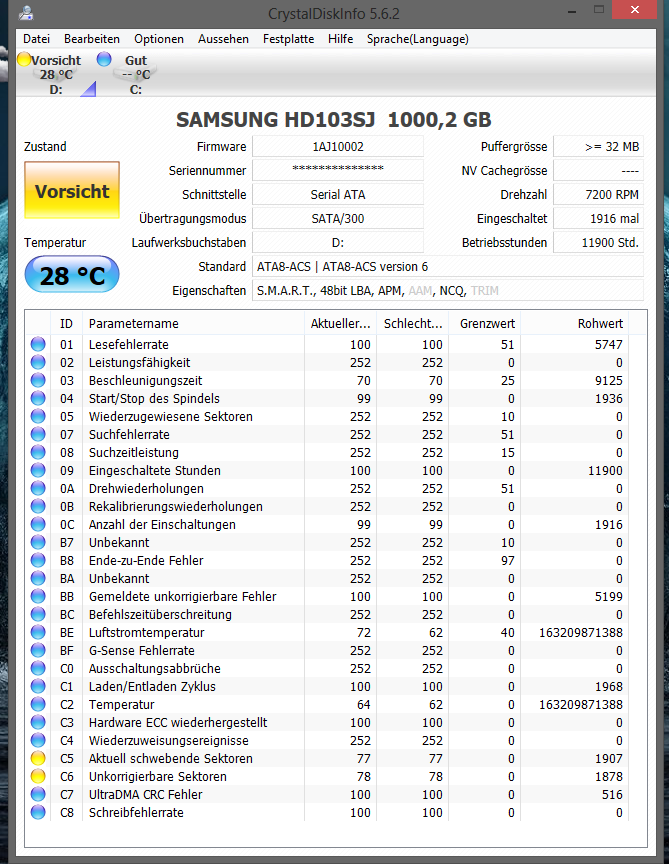Click the Rohwert column header
Viewport: 669px width, 864px height.
(x=574, y=323)
